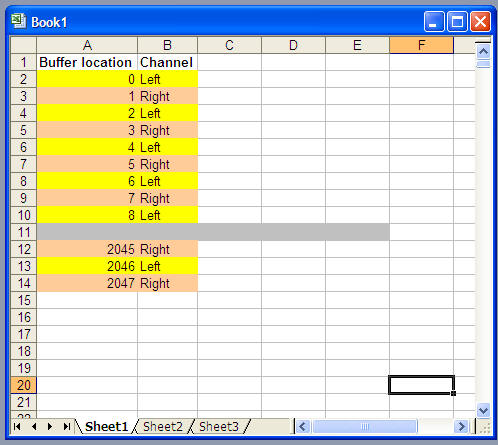498x445 pixels.
Task: Click the Excel workbook icon beside Book1
Action: click(18, 21)
